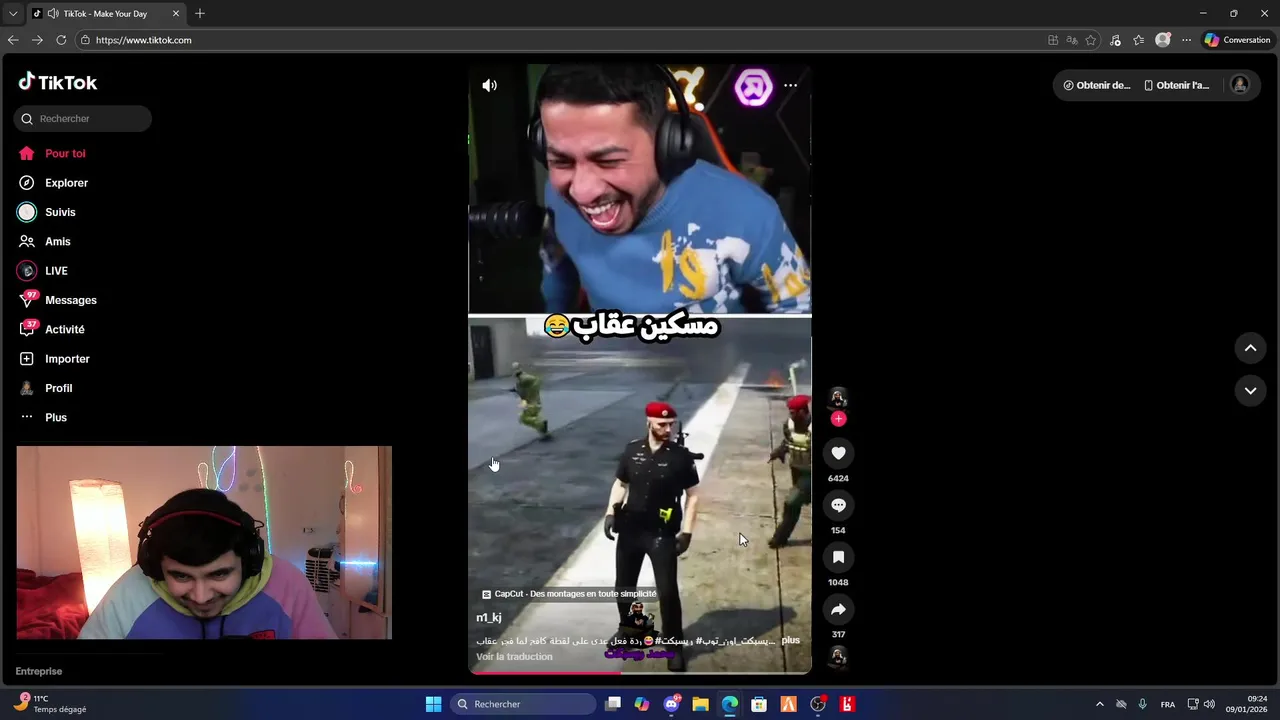Open Microsoft Store from the taskbar
This screenshot has height=720, width=1280.
[759, 704]
